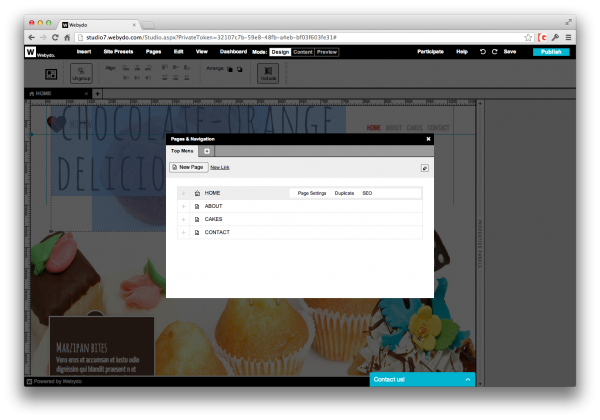Open the Participate link
The height and width of the screenshot is (420, 600).
click(430, 52)
